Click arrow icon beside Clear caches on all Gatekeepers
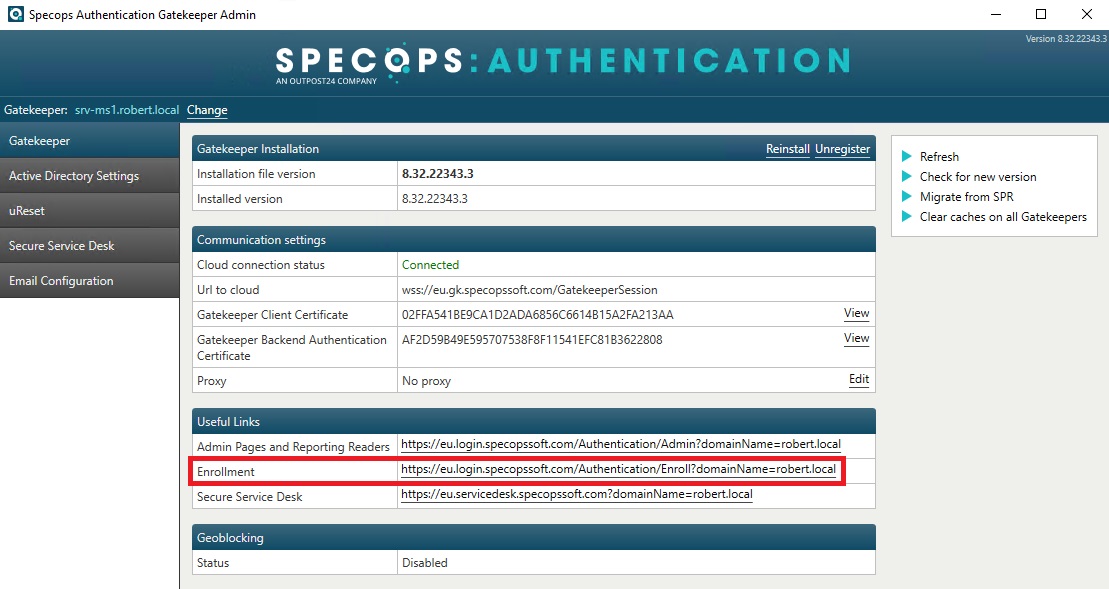This screenshot has height=589, width=1109. point(907,216)
